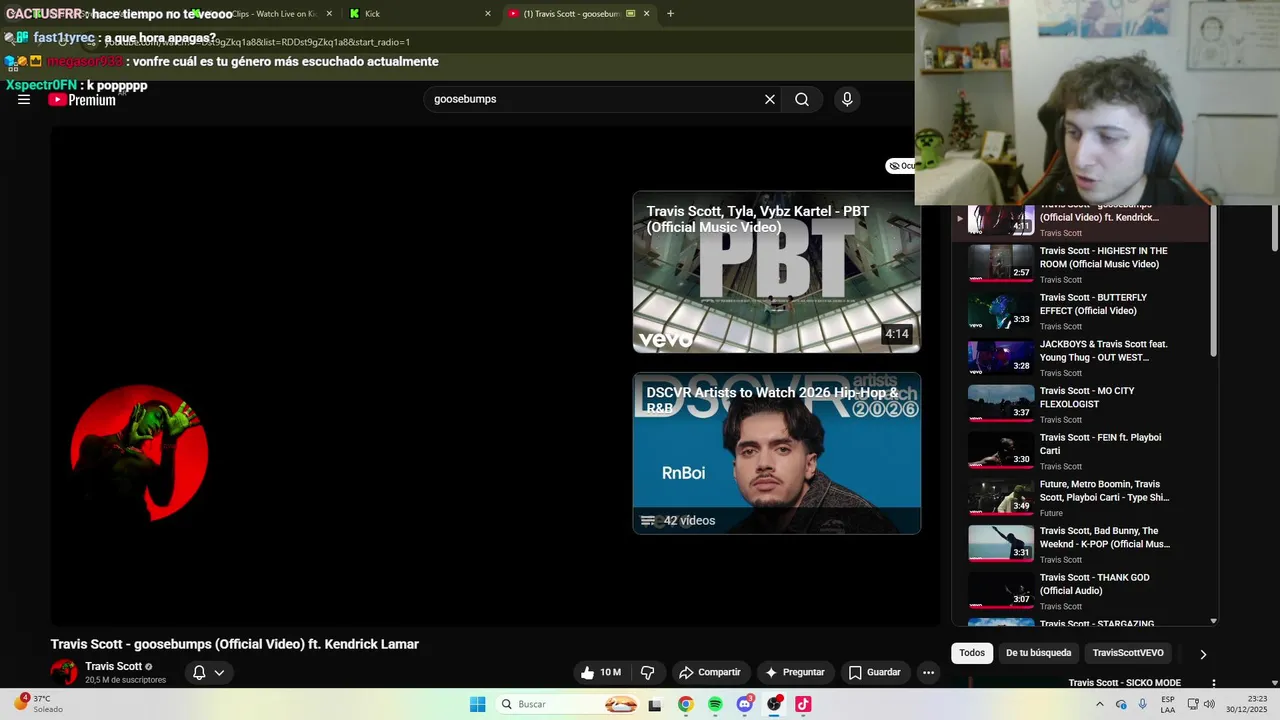Screen dimensions: 1280x720
Task: Open a new browser tab
Action: (670, 14)
